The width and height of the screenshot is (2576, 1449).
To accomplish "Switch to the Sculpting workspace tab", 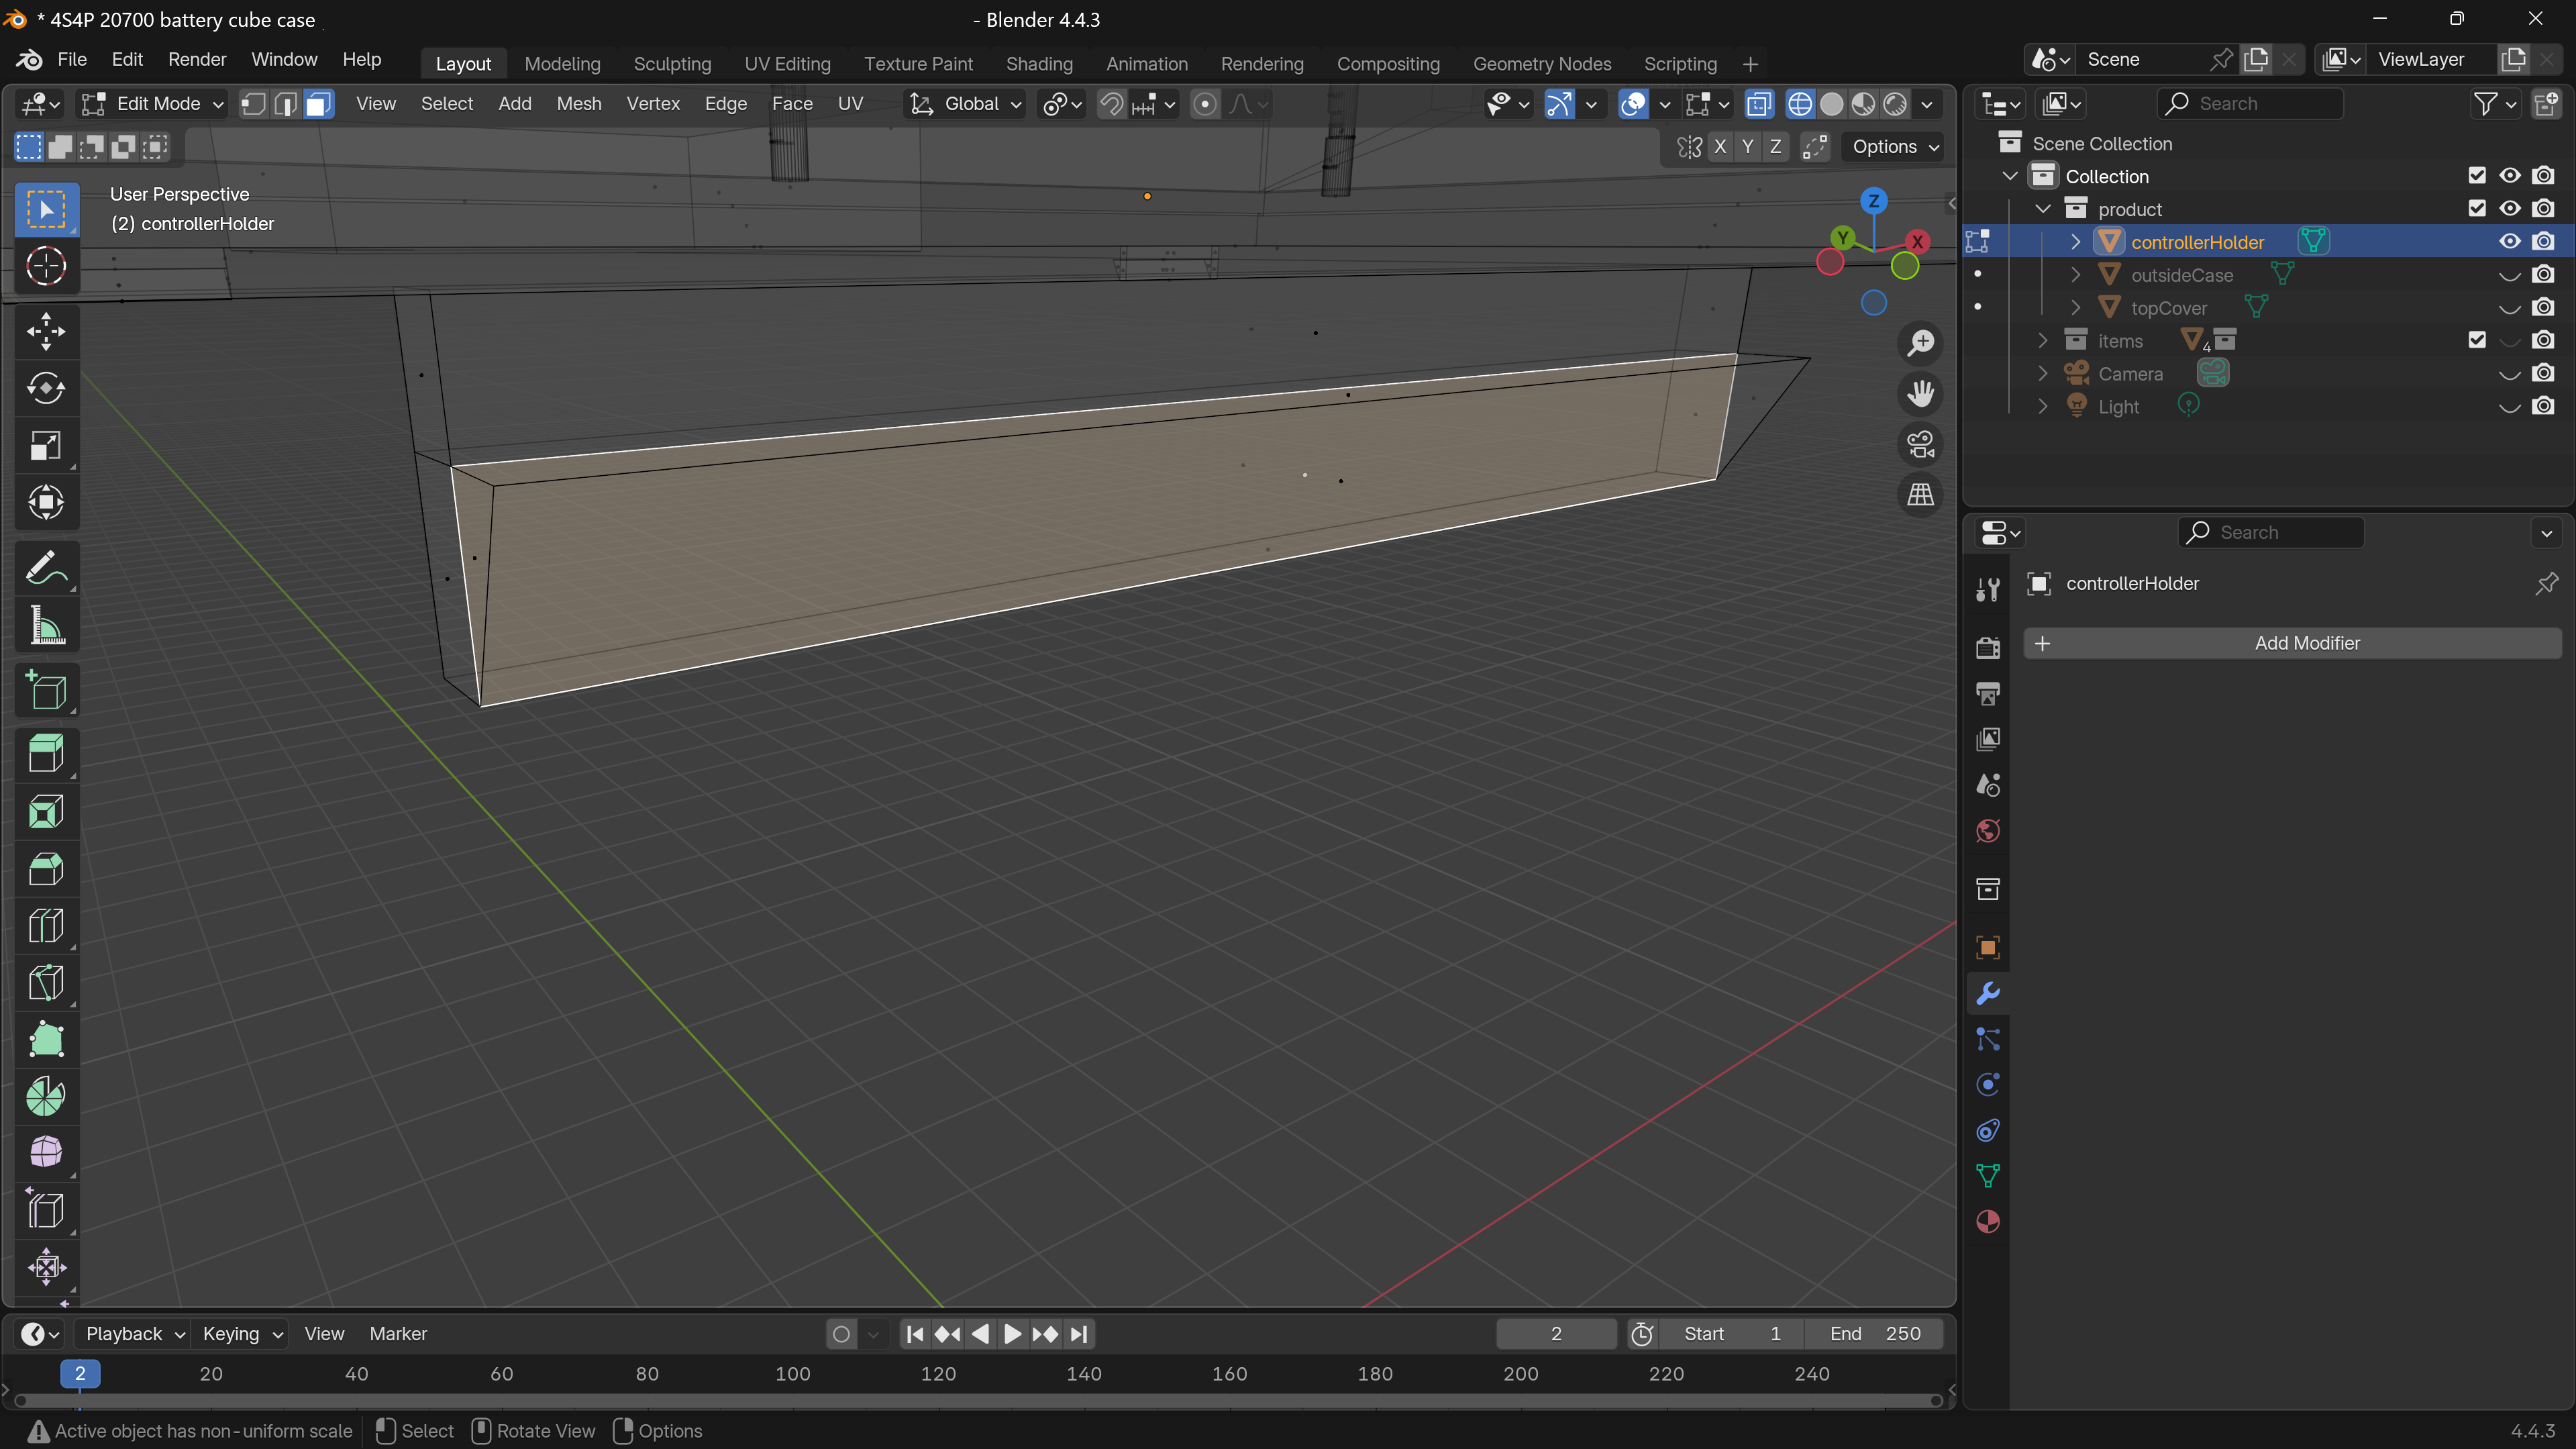I will [x=672, y=64].
